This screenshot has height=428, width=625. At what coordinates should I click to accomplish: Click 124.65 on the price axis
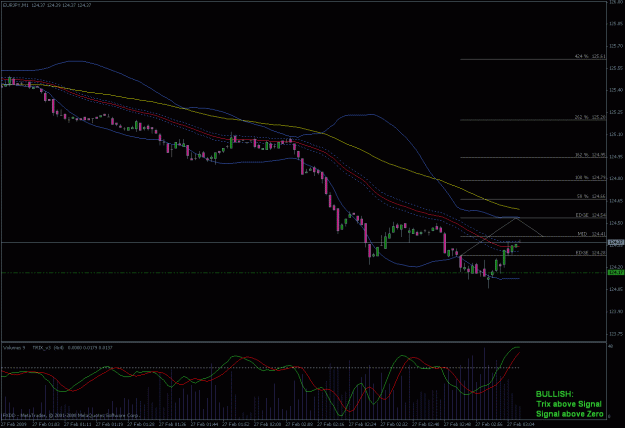pos(616,200)
